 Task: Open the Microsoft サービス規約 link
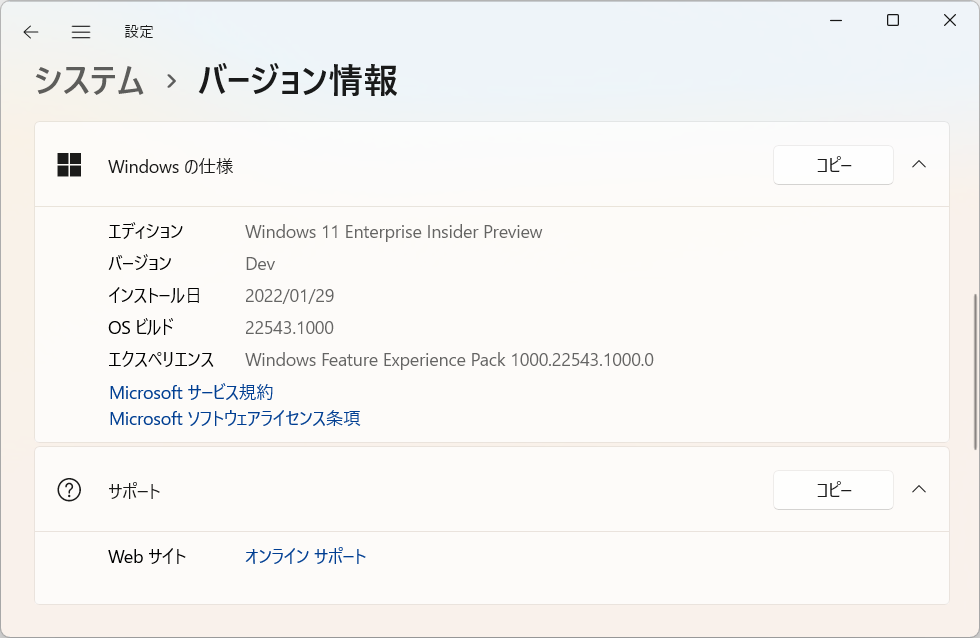(x=191, y=392)
